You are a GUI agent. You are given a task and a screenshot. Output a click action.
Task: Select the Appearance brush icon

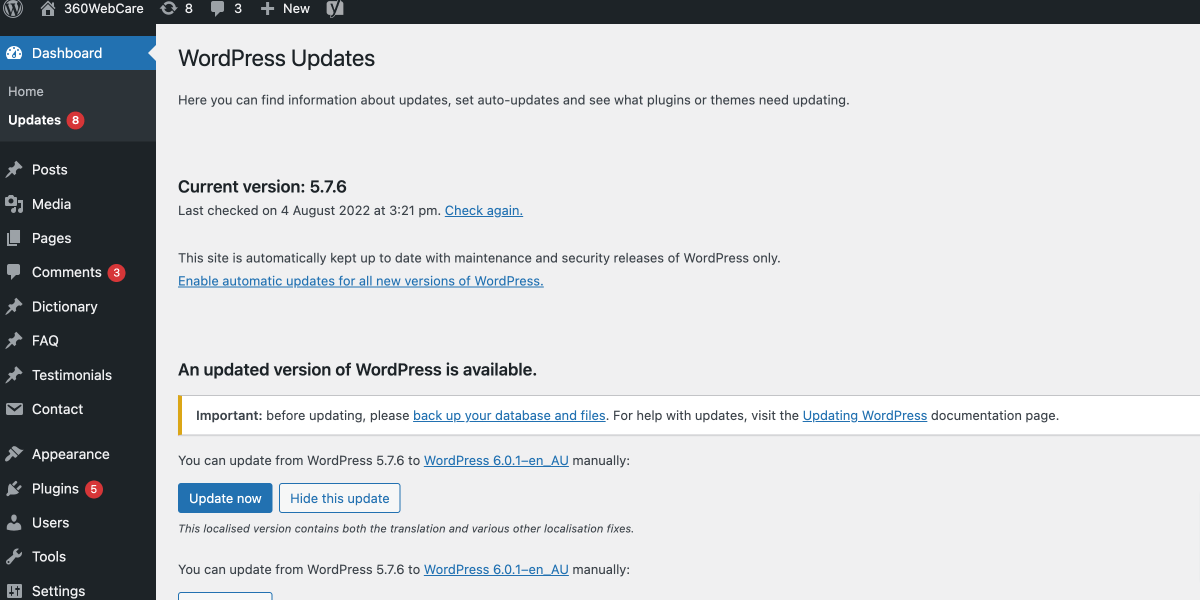click(x=14, y=453)
